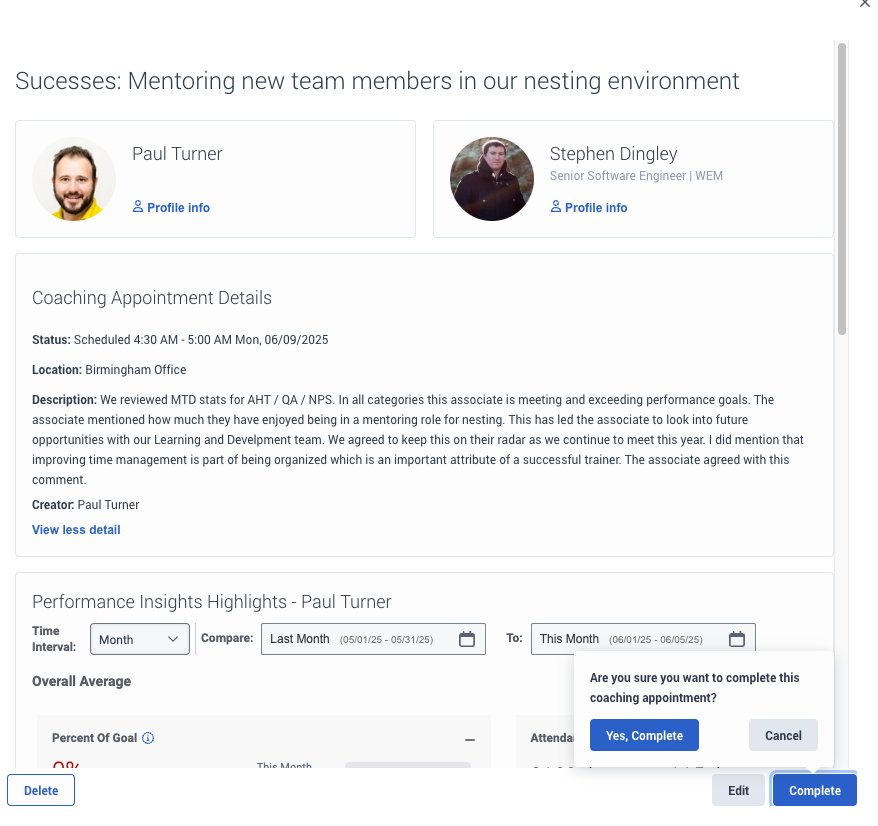The height and width of the screenshot is (826, 878).
Task: Click Performance Insights Highlights - Paul Turner heading
Action: coord(212,601)
